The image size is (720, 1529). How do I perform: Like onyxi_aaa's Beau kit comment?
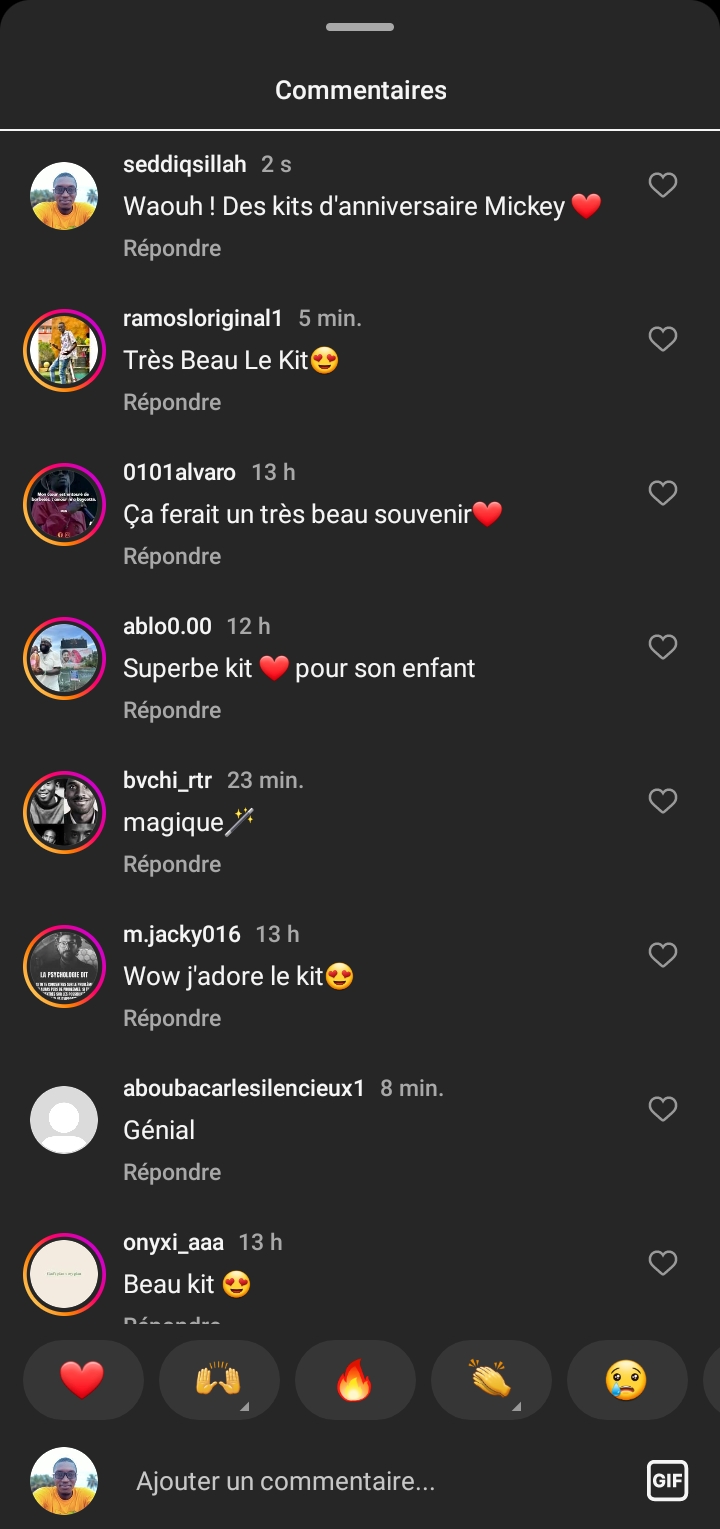point(663,1263)
